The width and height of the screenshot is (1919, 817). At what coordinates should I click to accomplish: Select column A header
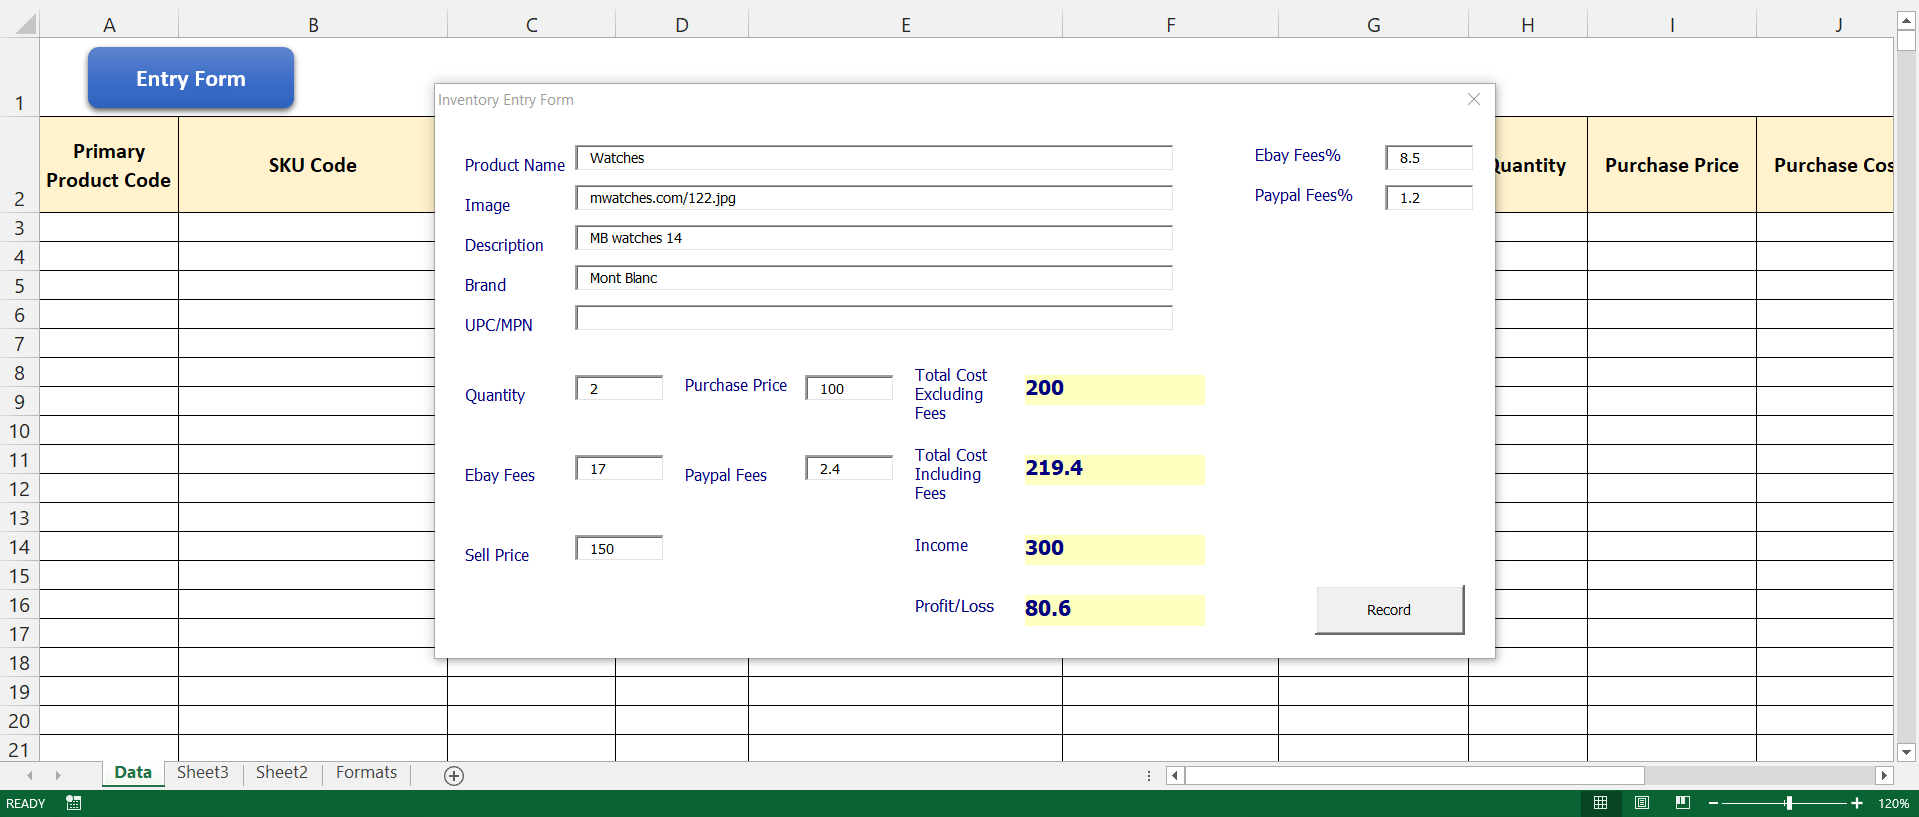coord(109,25)
